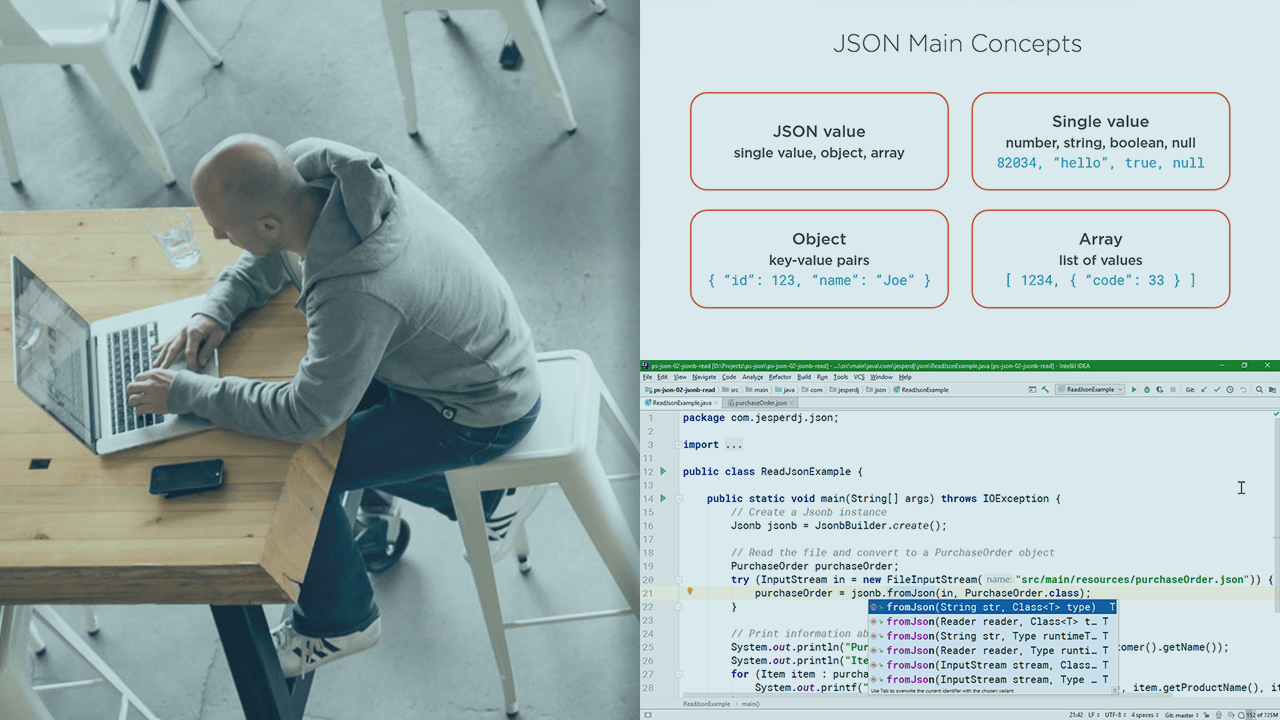The height and width of the screenshot is (720, 1280).
Task: Select the Run with Coverage icon
Action: pyautogui.click(x=1160, y=390)
